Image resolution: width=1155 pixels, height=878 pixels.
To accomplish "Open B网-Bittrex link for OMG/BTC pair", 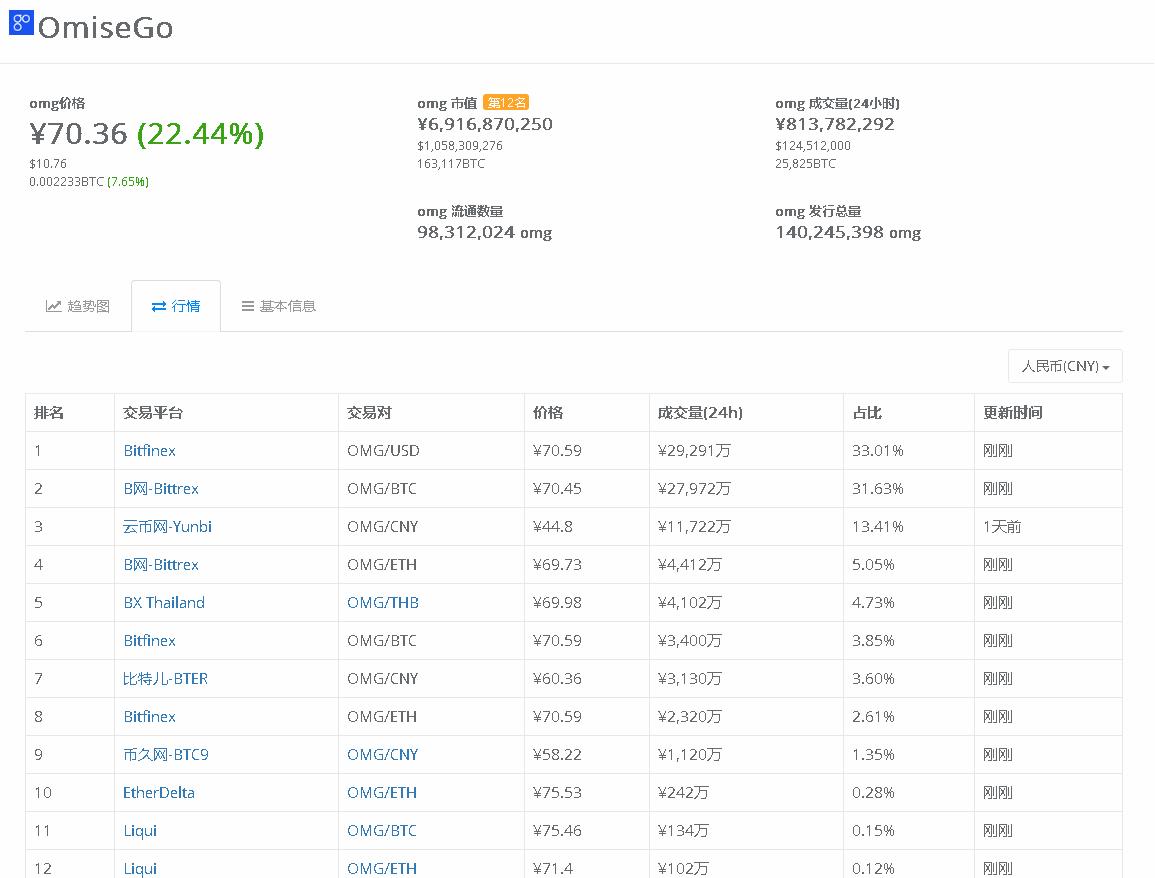I will (x=160, y=489).
